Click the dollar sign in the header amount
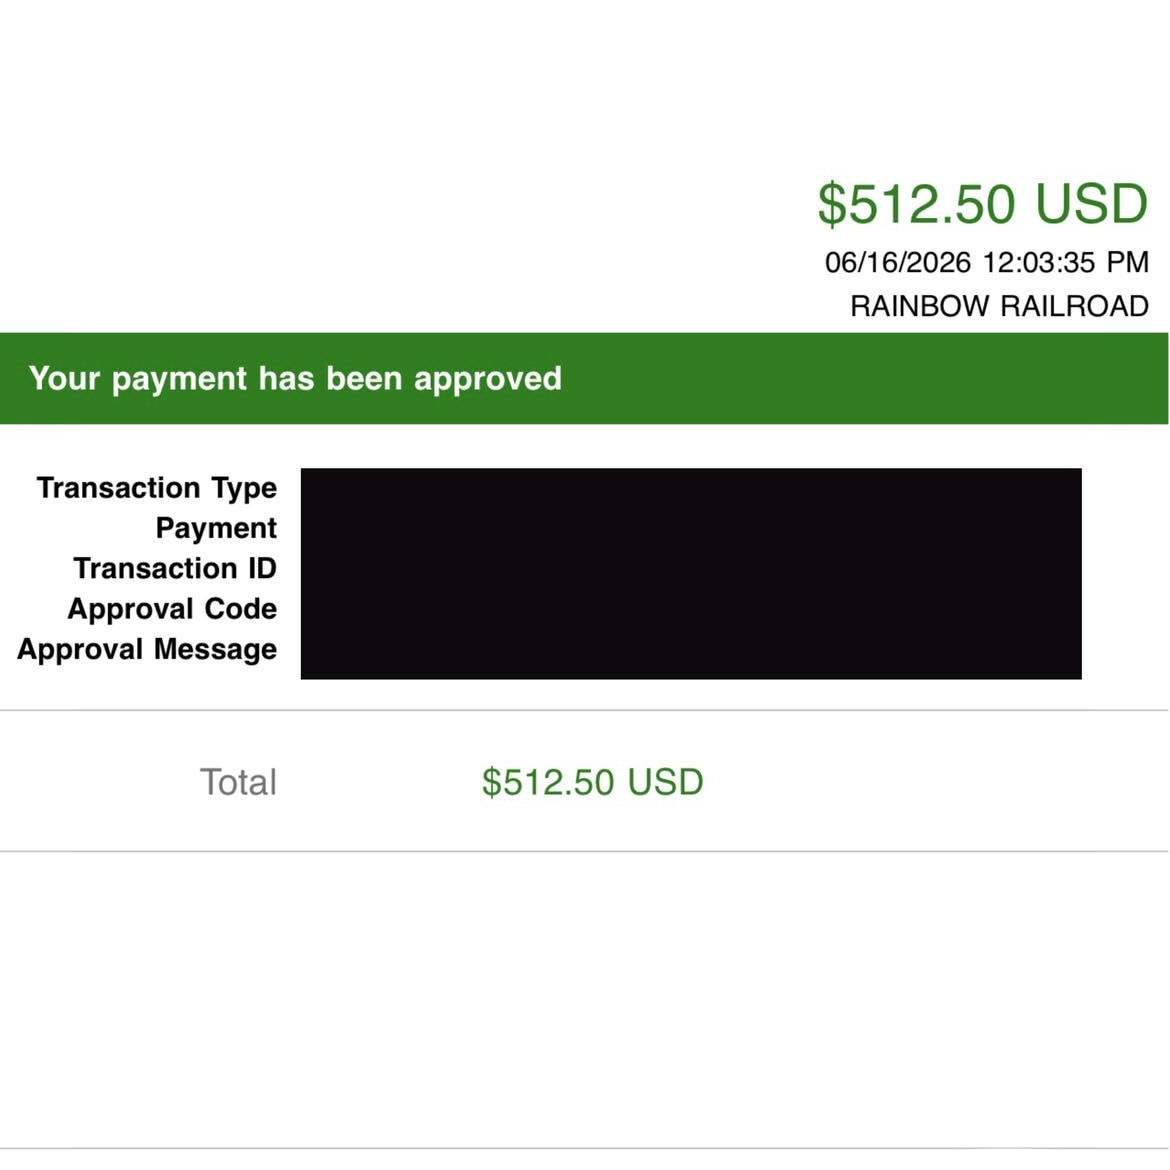This screenshot has height=1170, width=1170. coord(832,204)
